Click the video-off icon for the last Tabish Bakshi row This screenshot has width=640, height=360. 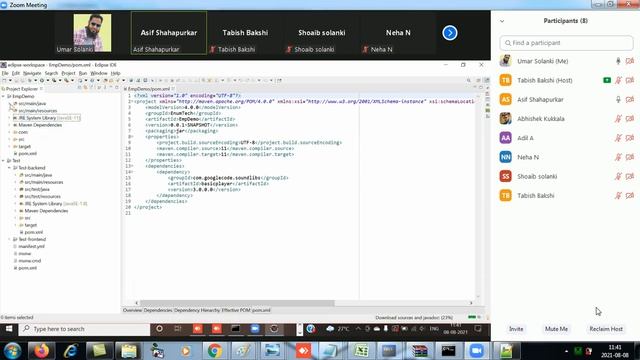630,195
